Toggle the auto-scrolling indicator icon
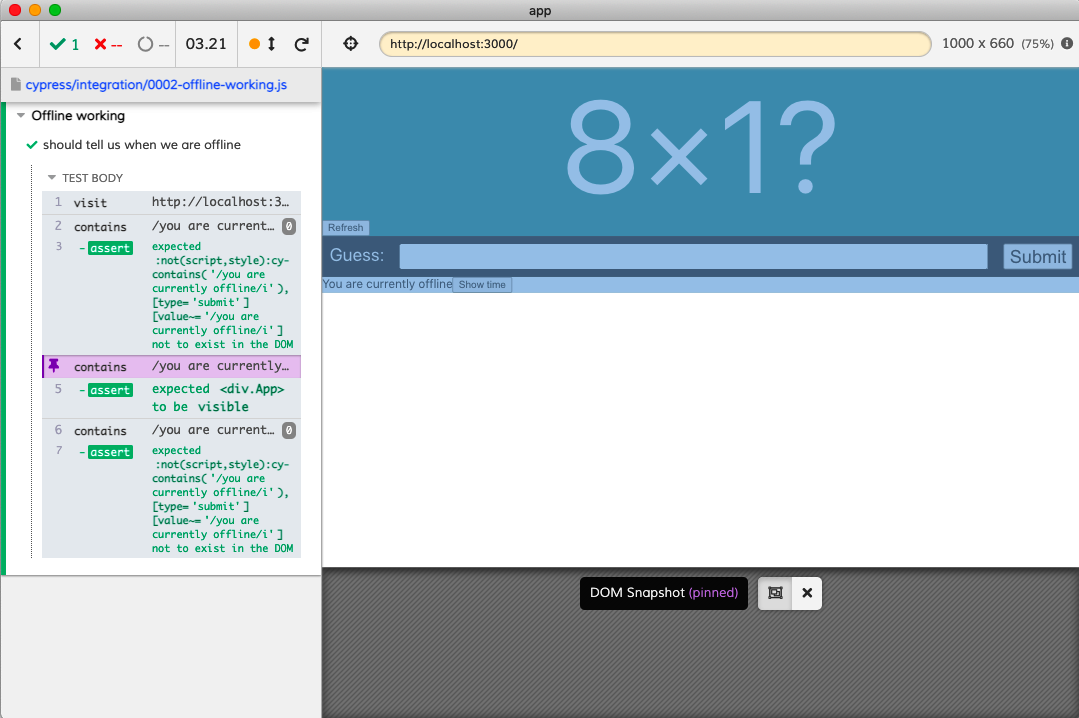This screenshot has width=1079, height=718. [x=262, y=44]
